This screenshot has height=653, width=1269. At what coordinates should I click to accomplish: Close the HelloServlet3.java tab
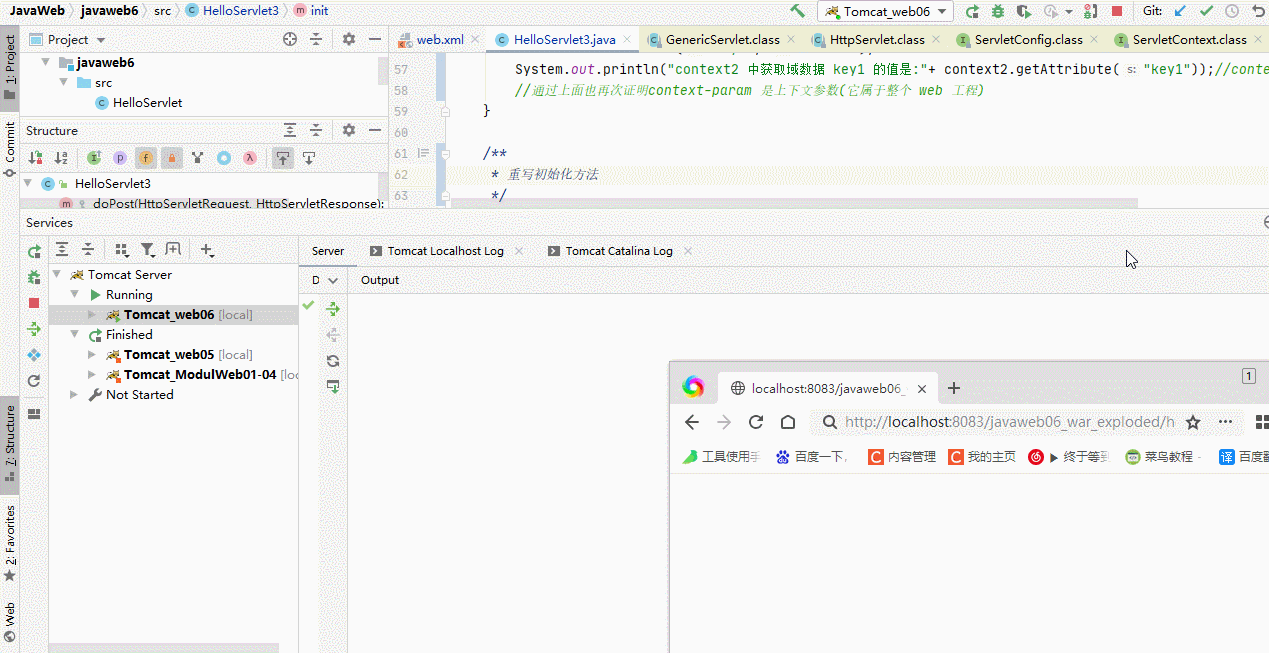[630, 40]
